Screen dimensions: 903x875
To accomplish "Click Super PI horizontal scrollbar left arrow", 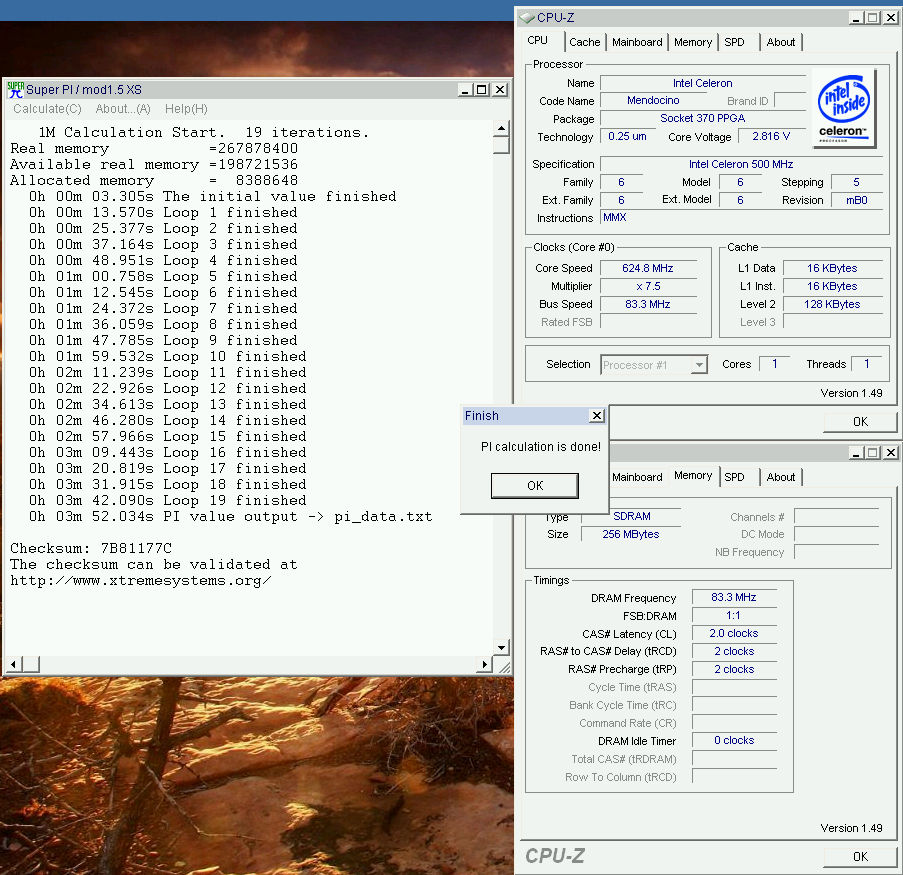I will [x=14, y=664].
